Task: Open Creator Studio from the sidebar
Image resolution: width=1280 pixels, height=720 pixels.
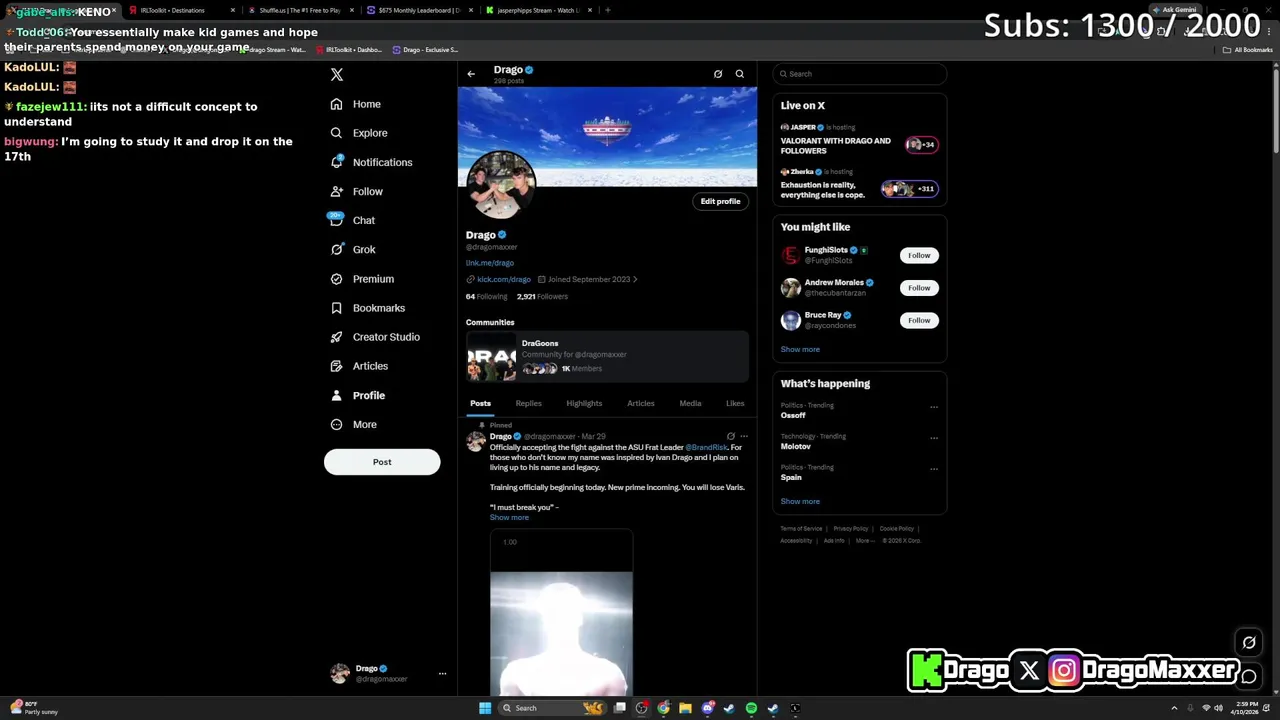Action: coord(375,337)
